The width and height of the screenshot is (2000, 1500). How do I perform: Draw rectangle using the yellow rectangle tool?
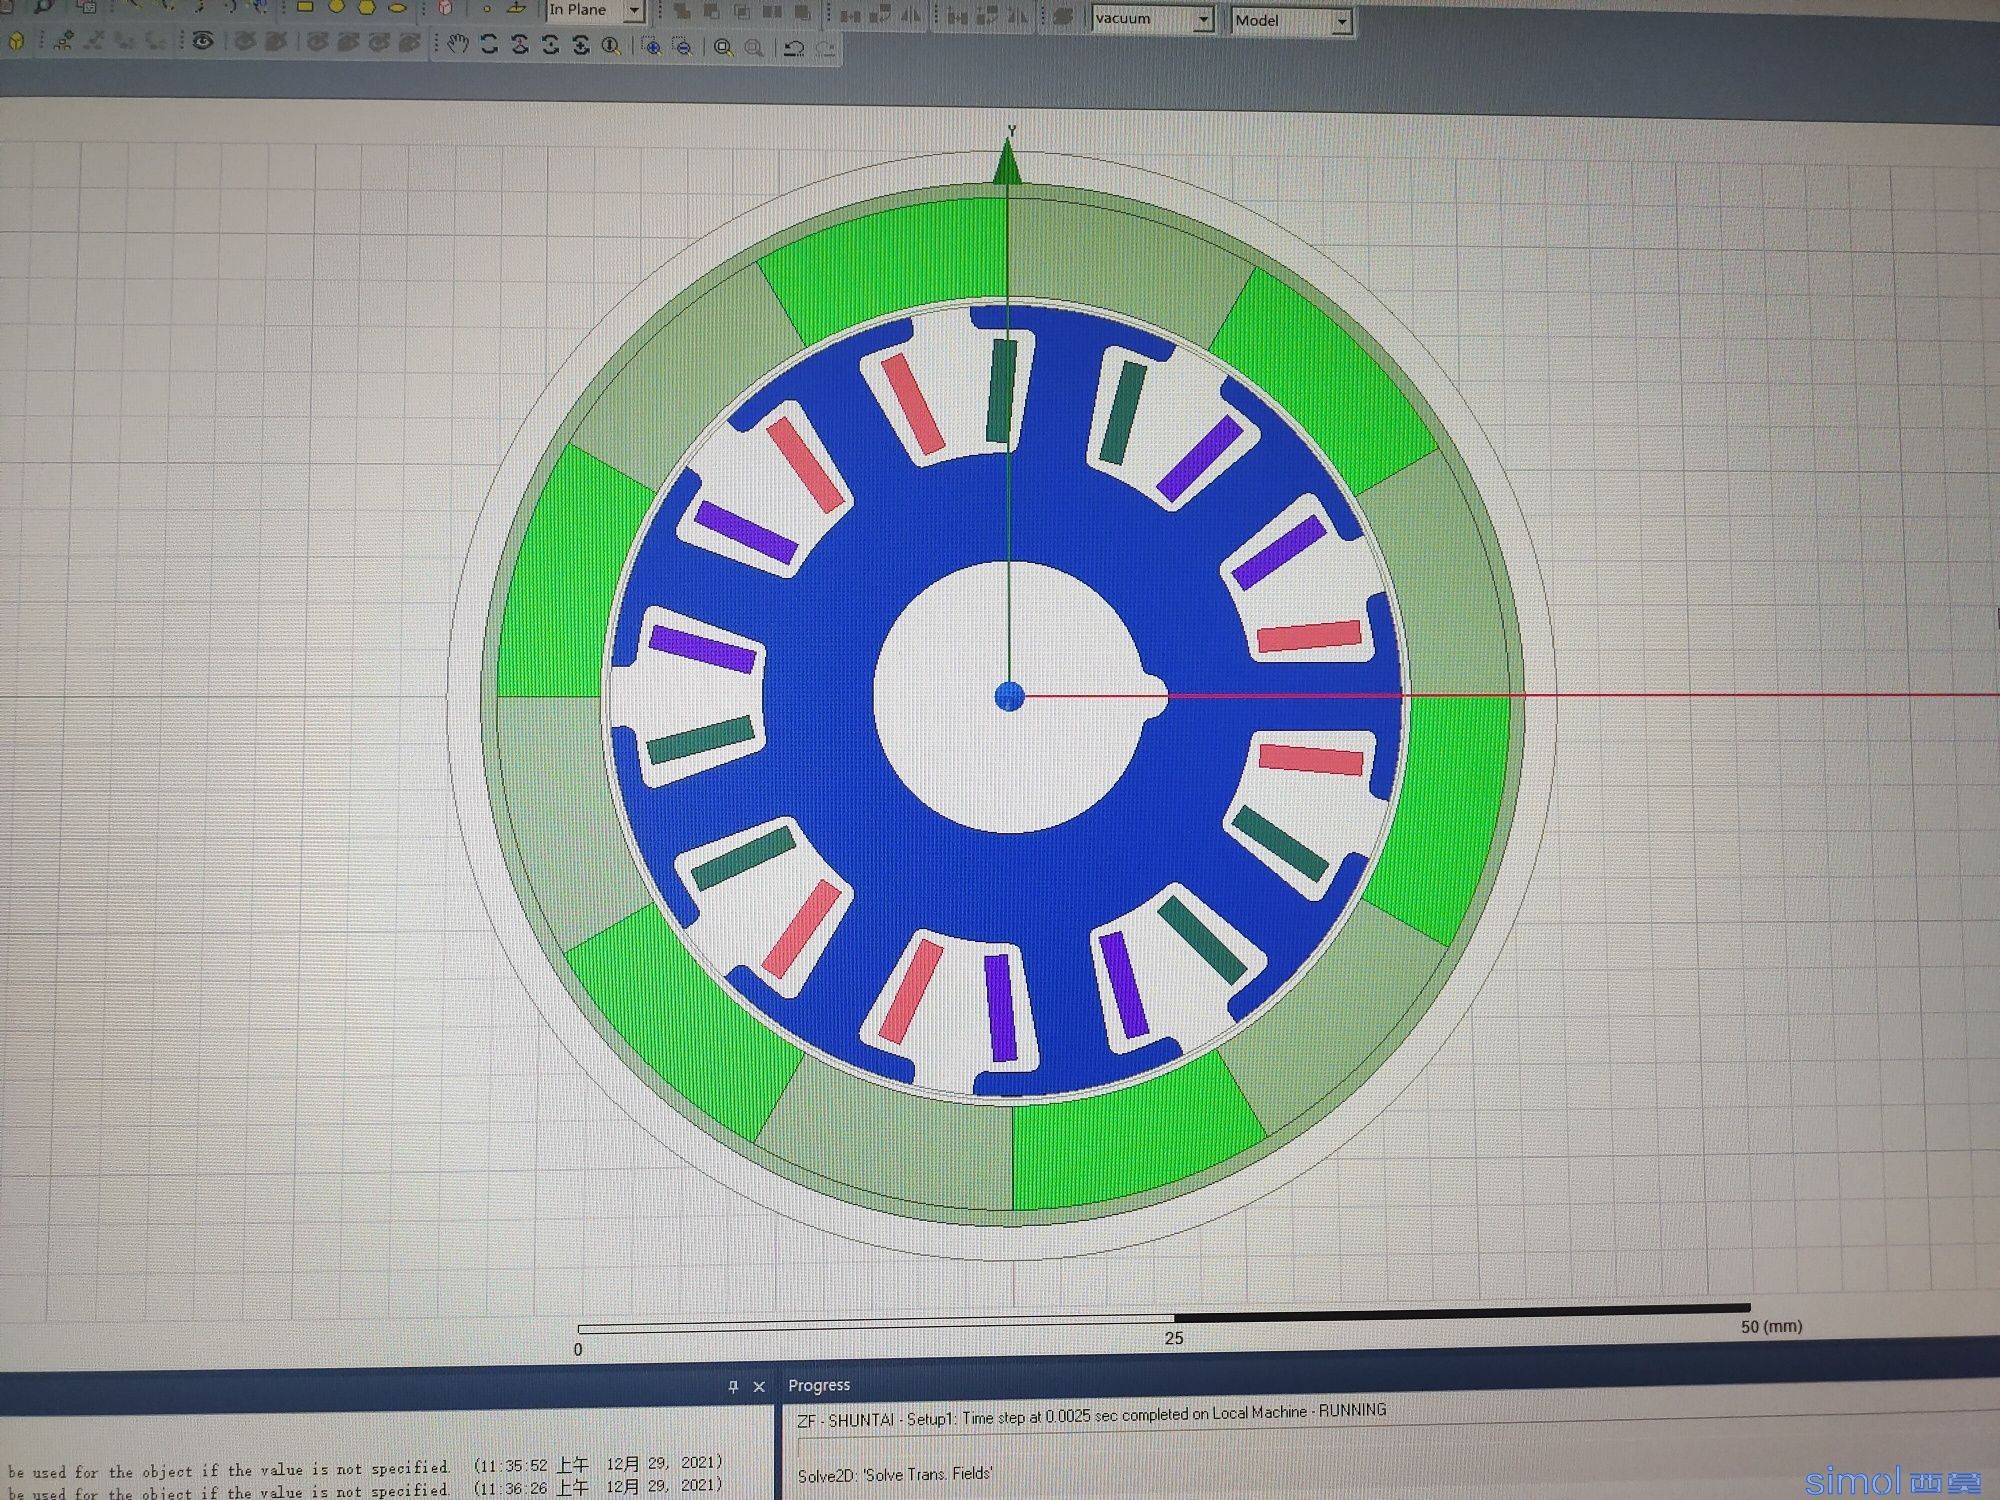305,6
